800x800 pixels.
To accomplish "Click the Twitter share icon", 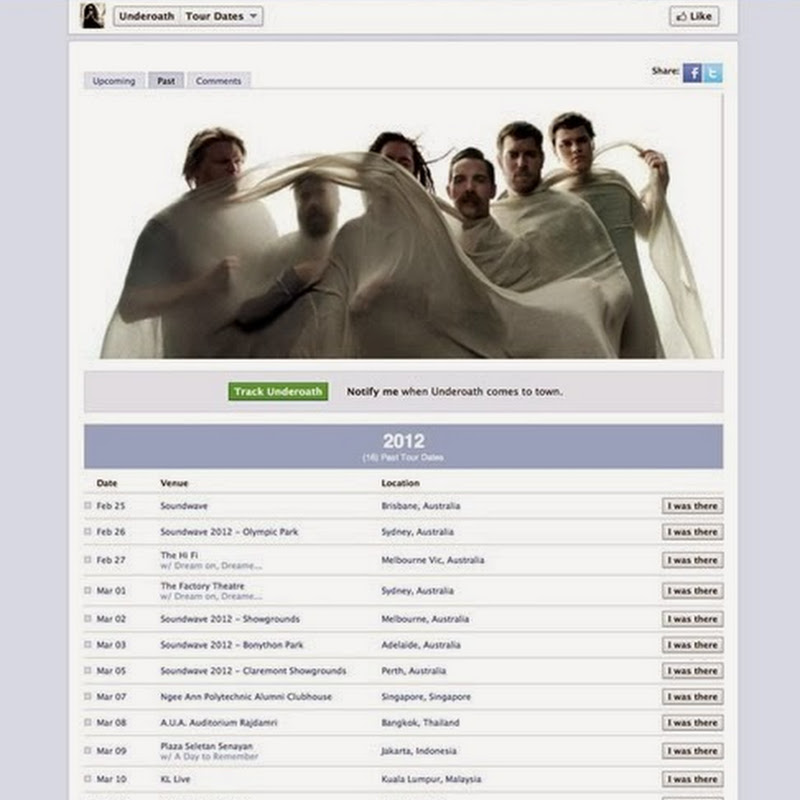I will [x=713, y=73].
